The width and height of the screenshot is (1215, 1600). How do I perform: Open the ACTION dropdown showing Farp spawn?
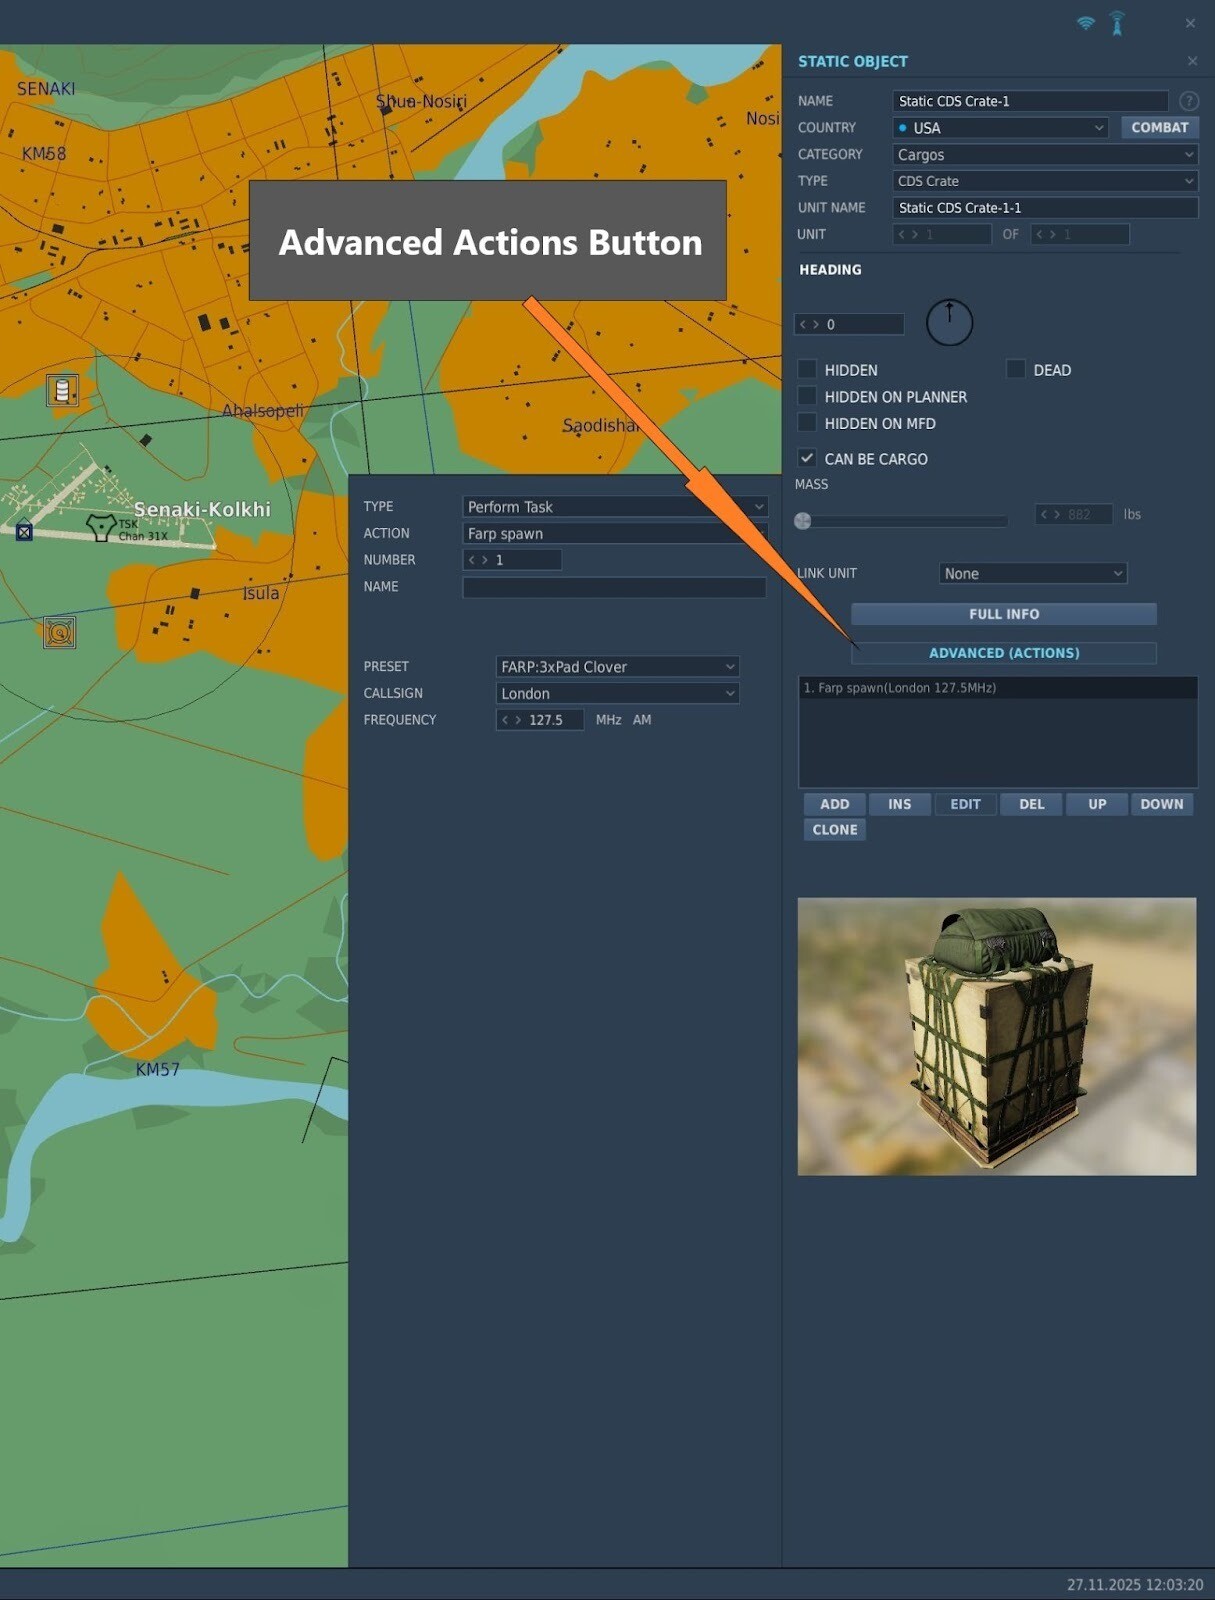tap(615, 534)
